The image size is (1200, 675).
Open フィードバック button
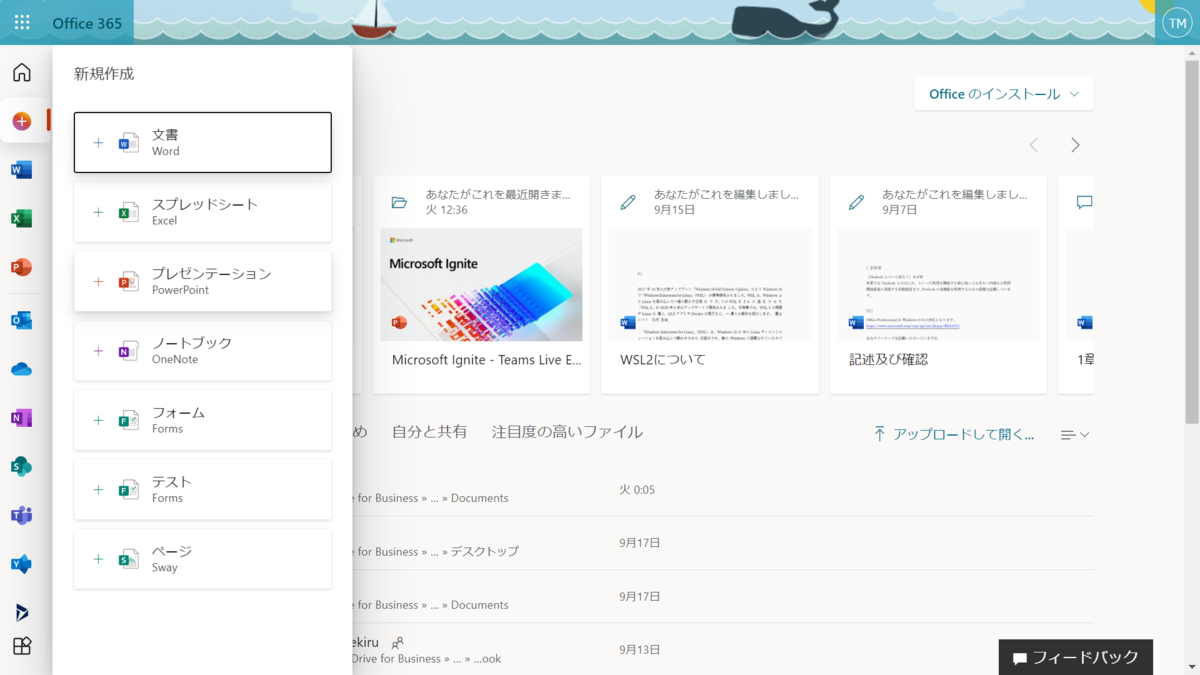click(1075, 657)
